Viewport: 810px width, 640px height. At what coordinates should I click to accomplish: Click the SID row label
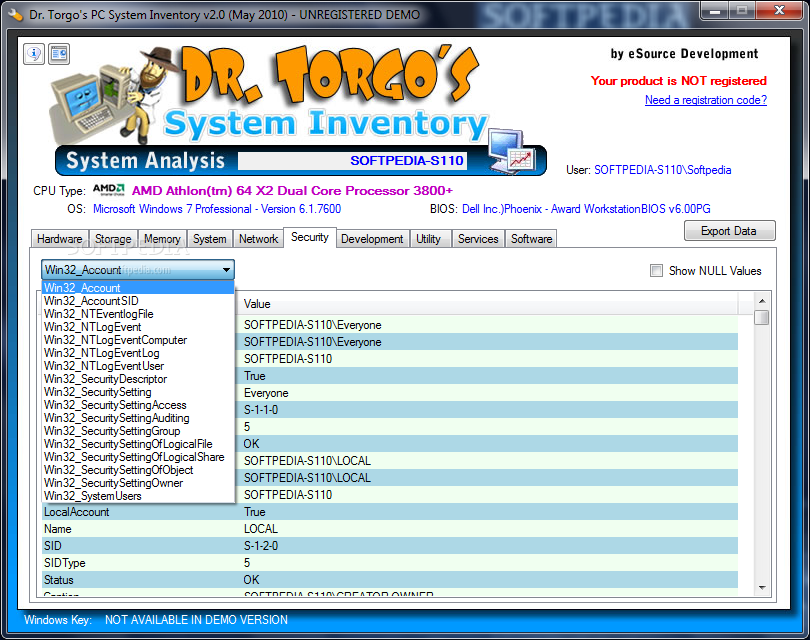click(53, 545)
